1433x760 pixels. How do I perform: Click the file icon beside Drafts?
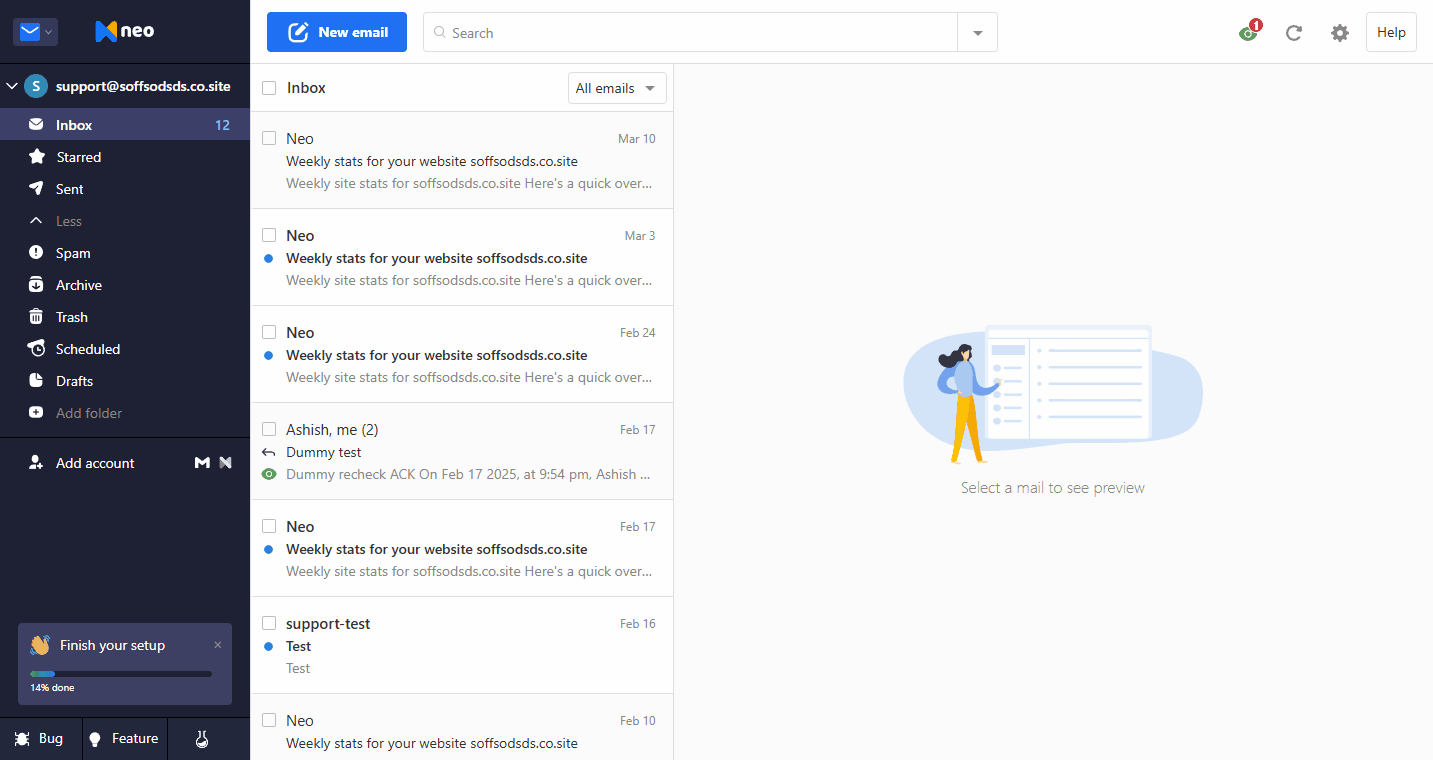(36, 381)
